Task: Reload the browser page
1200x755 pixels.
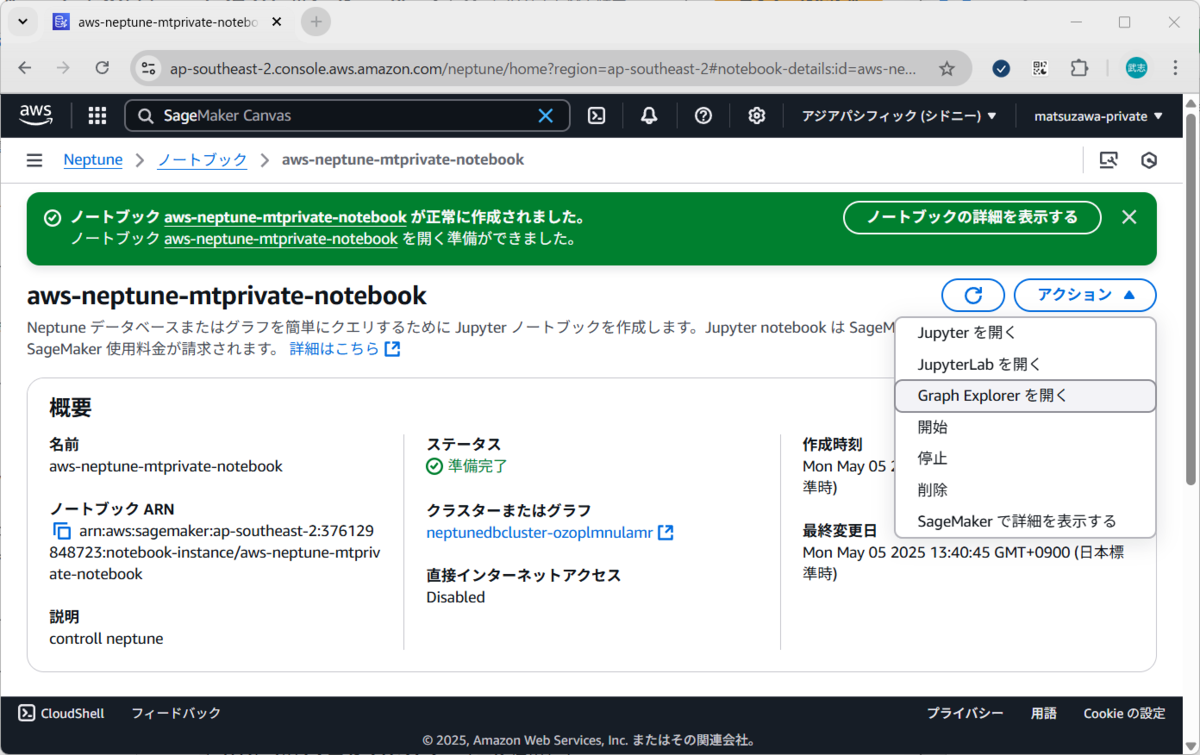Action: tap(102, 68)
